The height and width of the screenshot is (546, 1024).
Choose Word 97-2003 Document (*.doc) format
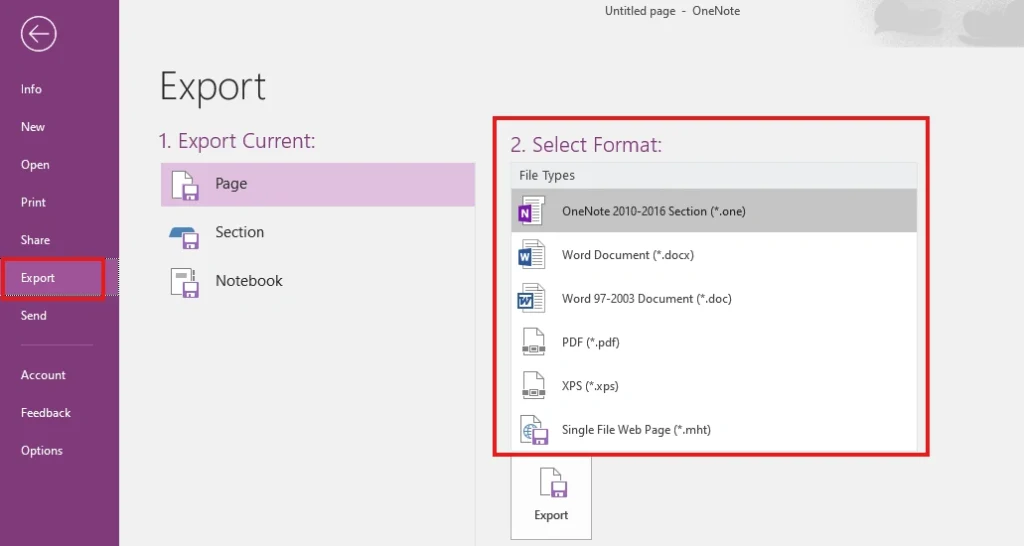coord(714,298)
